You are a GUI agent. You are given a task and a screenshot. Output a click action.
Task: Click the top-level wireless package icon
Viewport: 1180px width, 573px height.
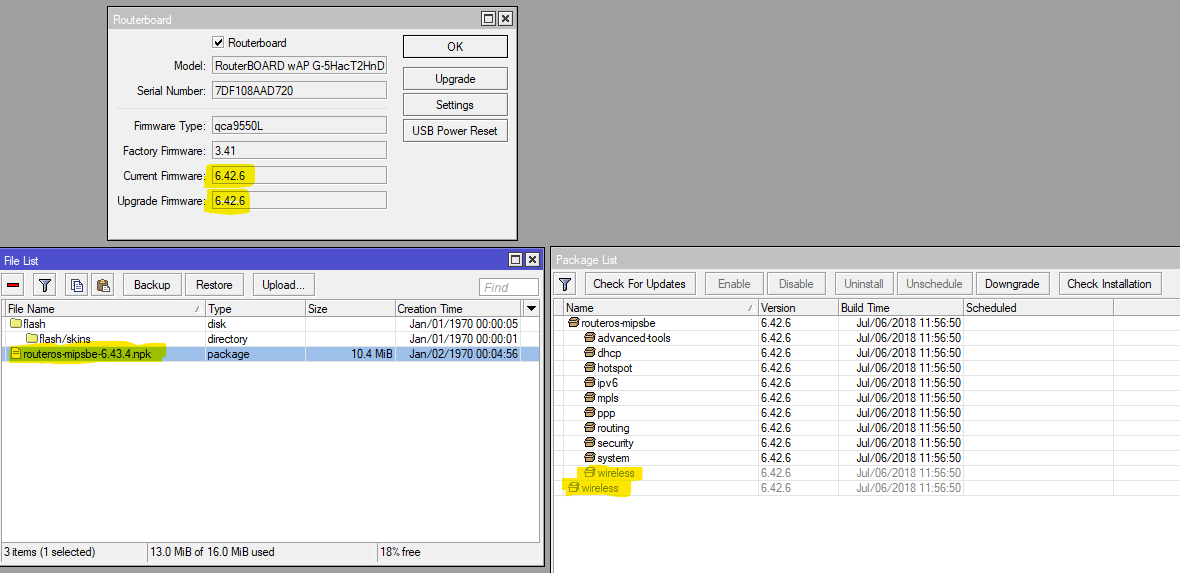(574, 489)
